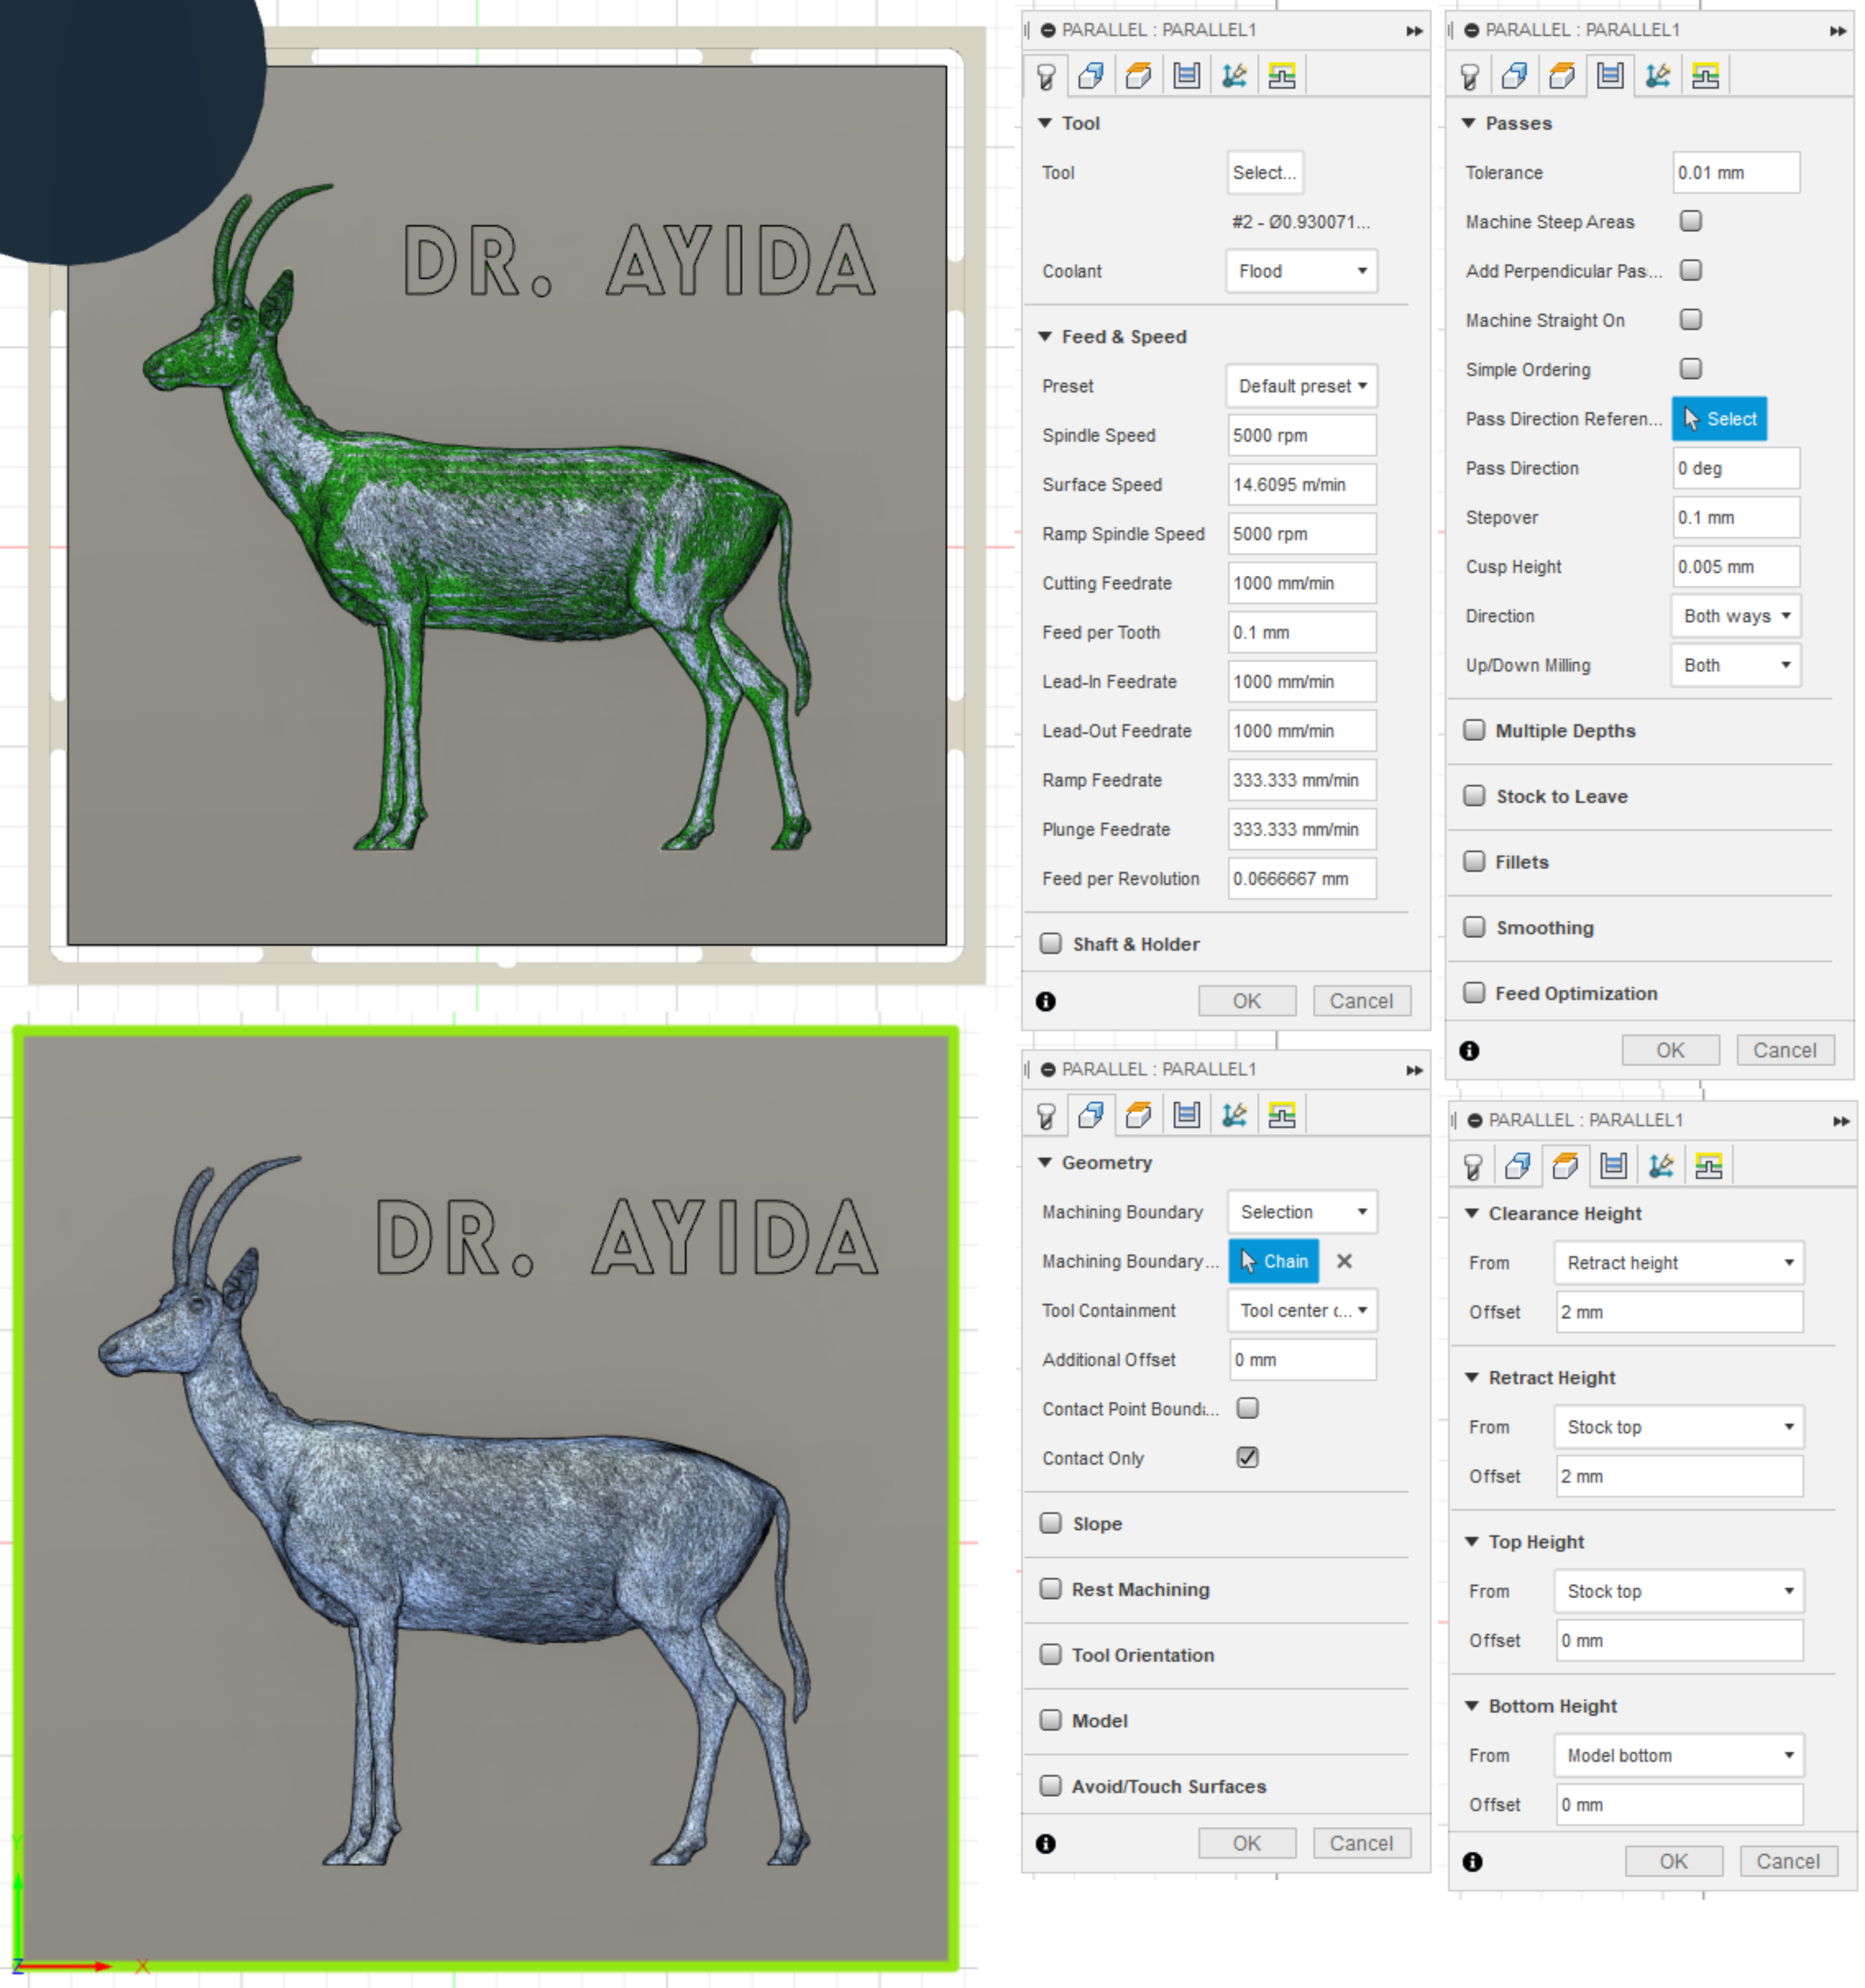This screenshot has width=1865, height=1988.
Task: Click the Heights tab icon in Tool panel
Action: click(x=1138, y=76)
